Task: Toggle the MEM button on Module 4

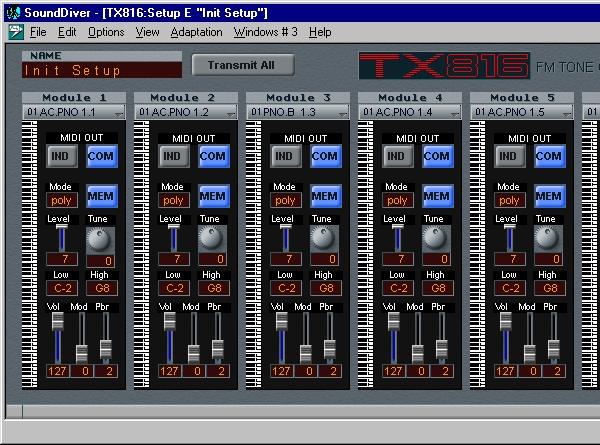Action: pyautogui.click(x=438, y=196)
